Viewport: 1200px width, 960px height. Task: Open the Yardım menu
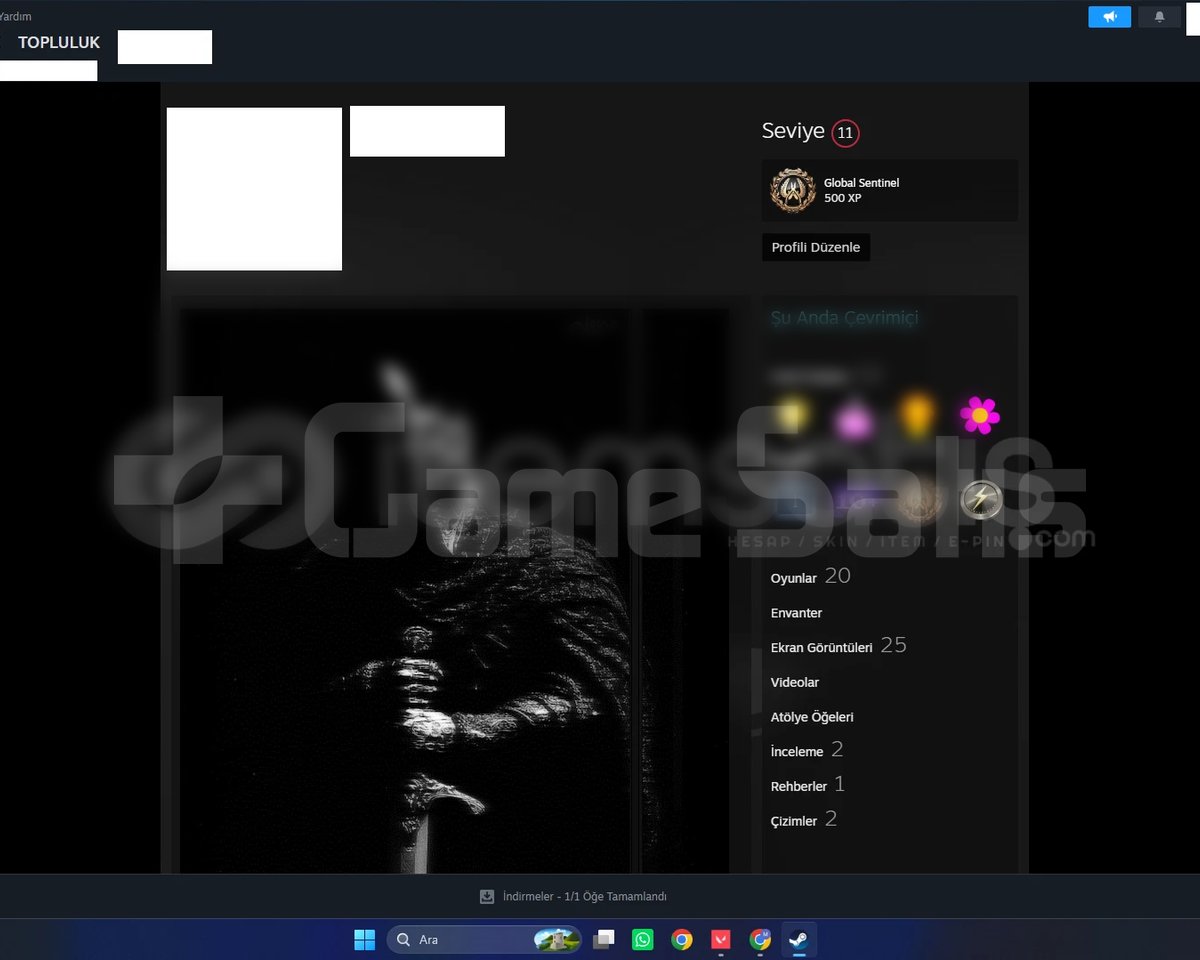click(15, 17)
